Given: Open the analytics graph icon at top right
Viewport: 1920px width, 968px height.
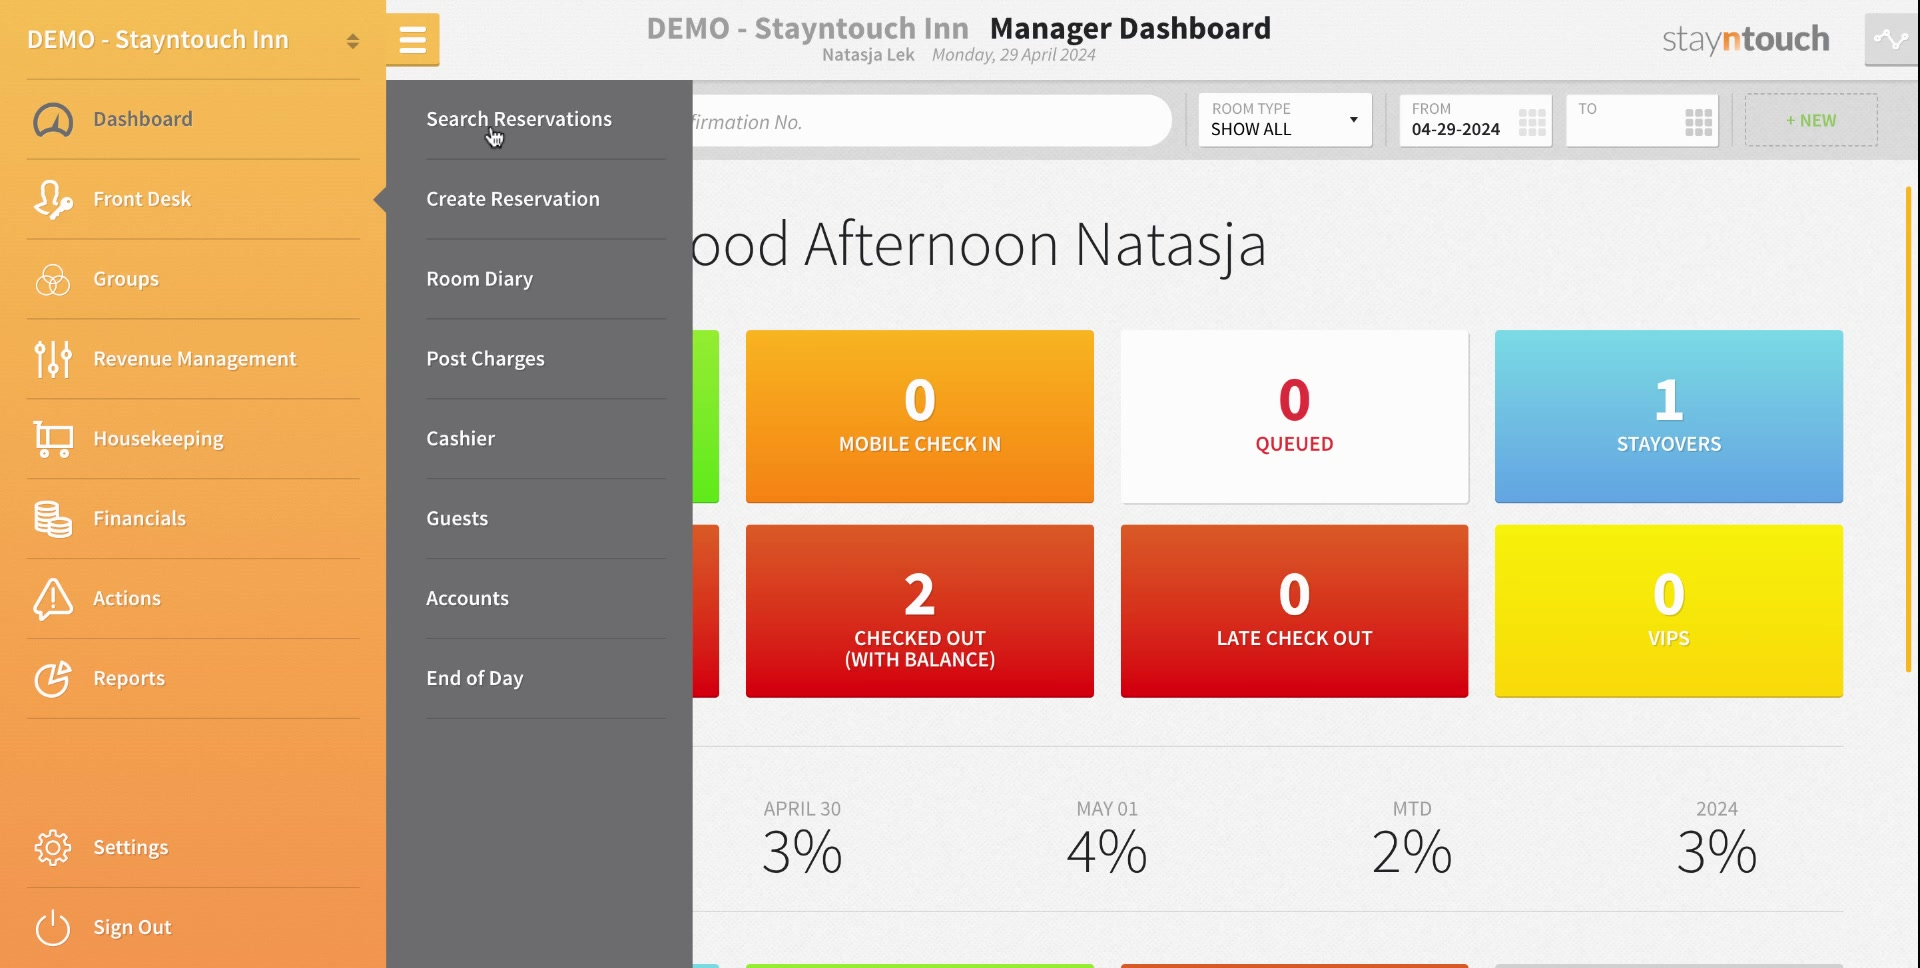Looking at the screenshot, I should coord(1891,40).
